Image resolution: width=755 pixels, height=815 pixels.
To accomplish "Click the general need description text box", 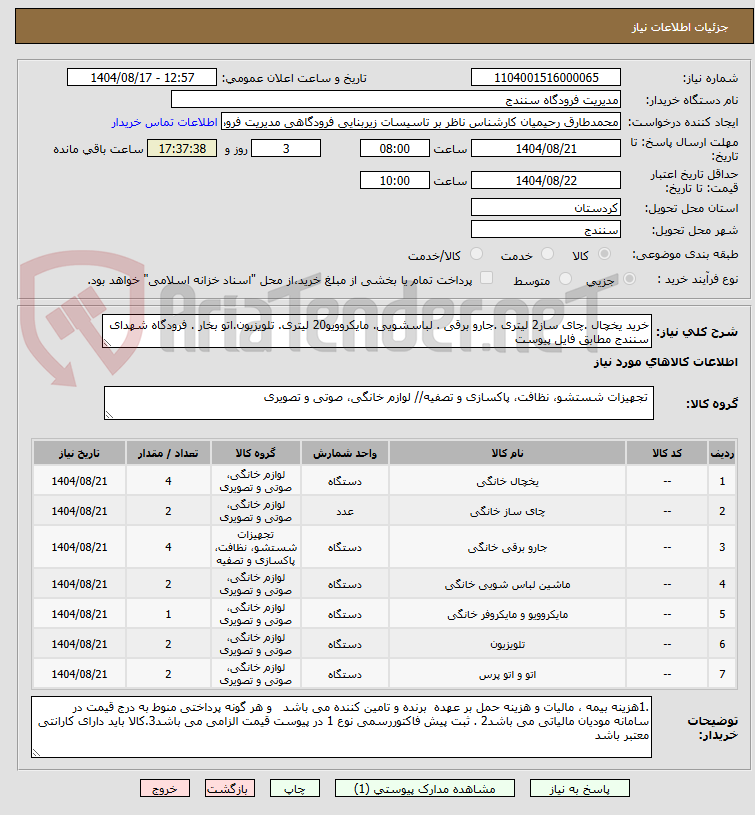I will pos(377,331).
